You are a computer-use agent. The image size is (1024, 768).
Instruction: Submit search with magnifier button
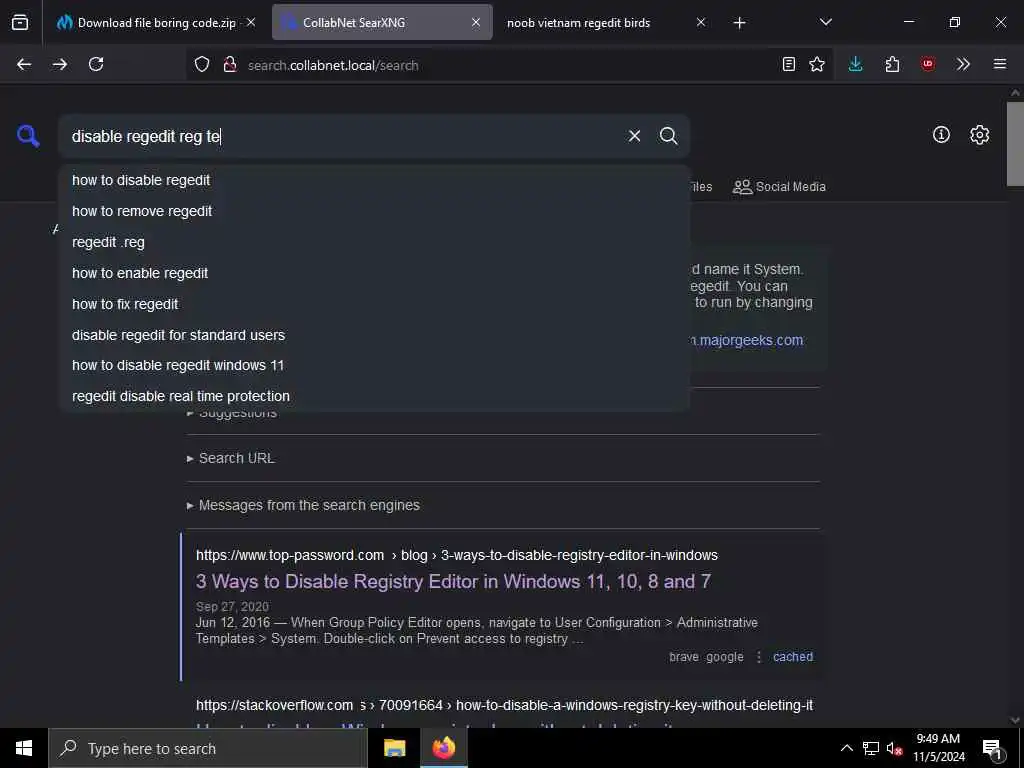tap(669, 136)
